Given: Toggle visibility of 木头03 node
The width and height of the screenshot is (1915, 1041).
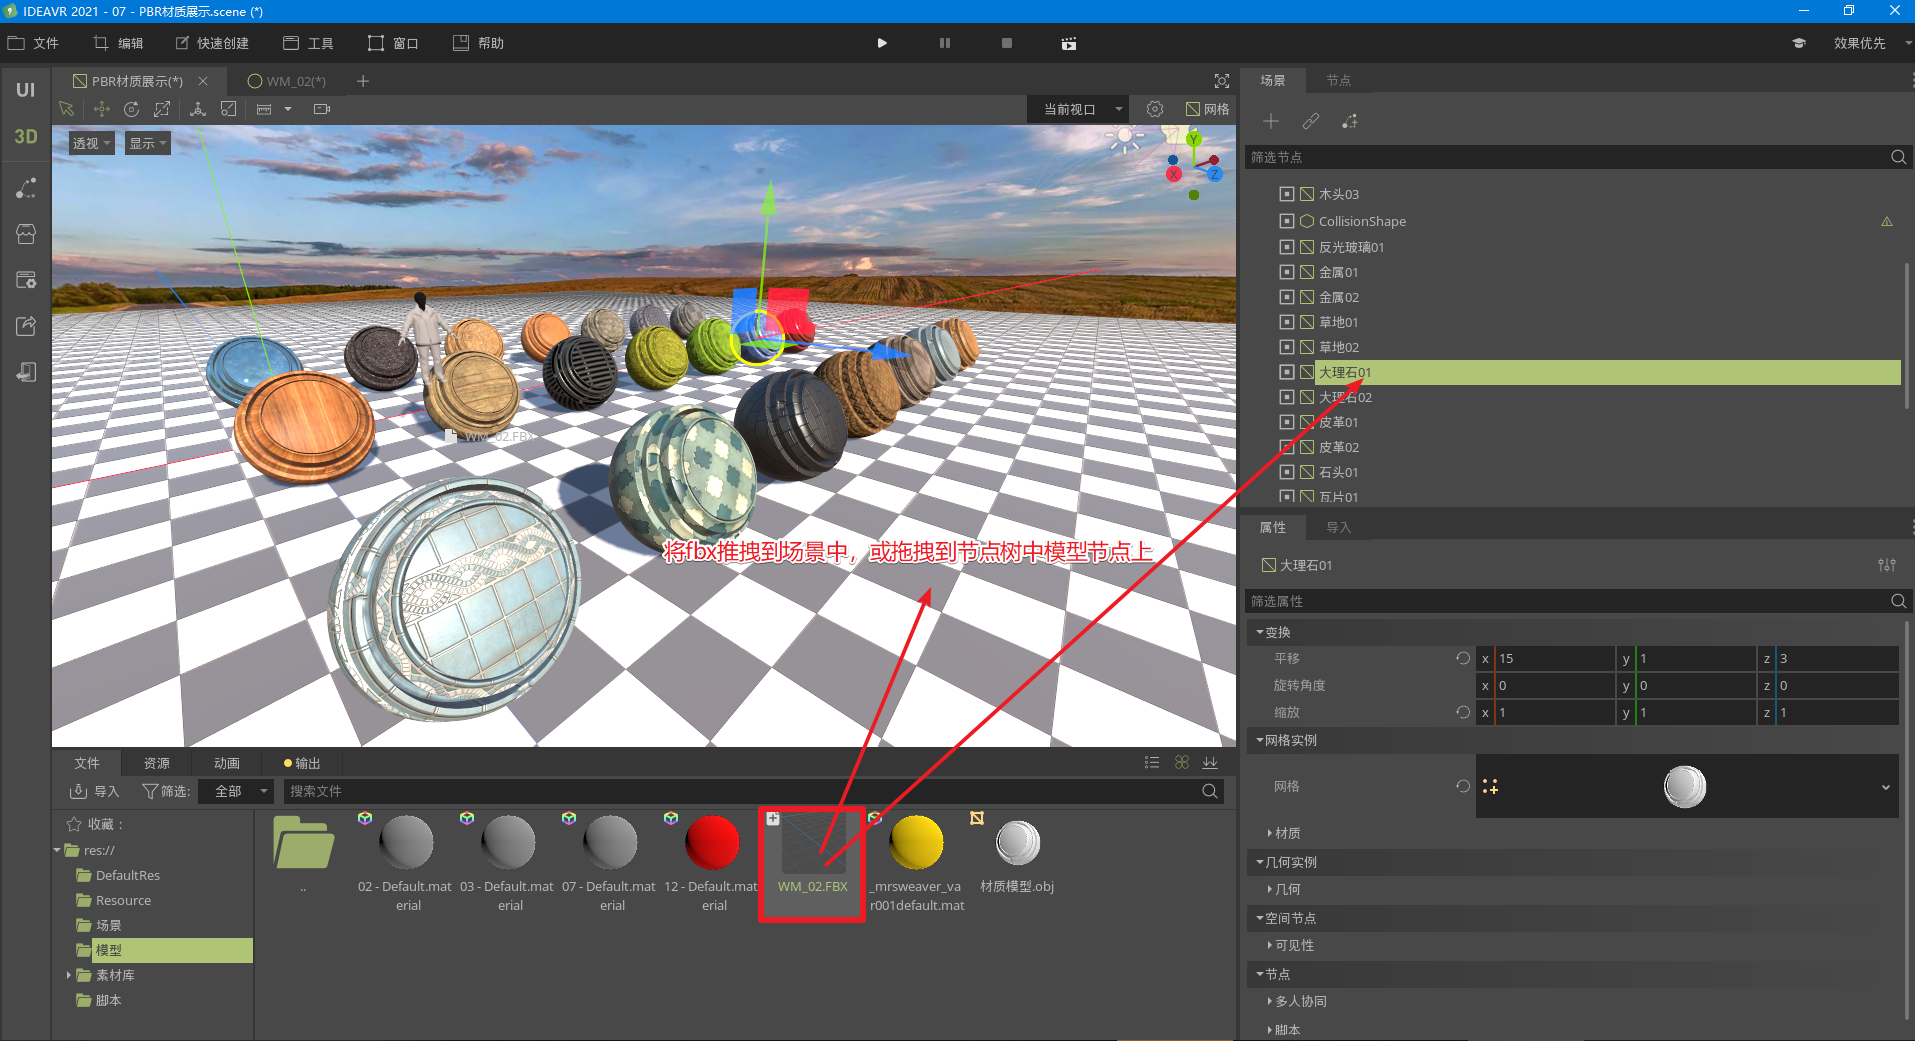Looking at the screenshot, I should [x=1287, y=194].
